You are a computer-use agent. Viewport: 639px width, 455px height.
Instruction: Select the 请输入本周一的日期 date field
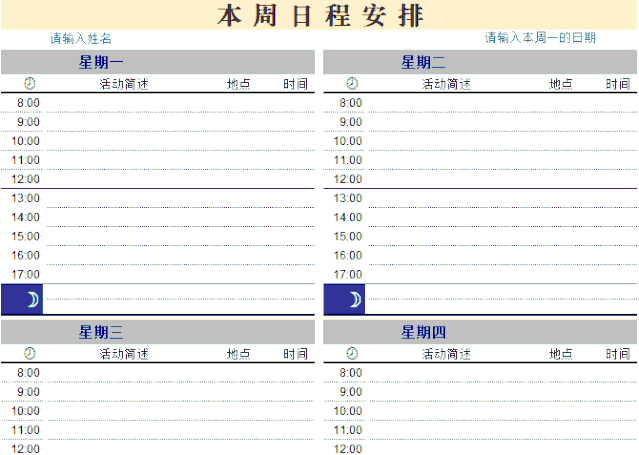(x=540, y=38)
